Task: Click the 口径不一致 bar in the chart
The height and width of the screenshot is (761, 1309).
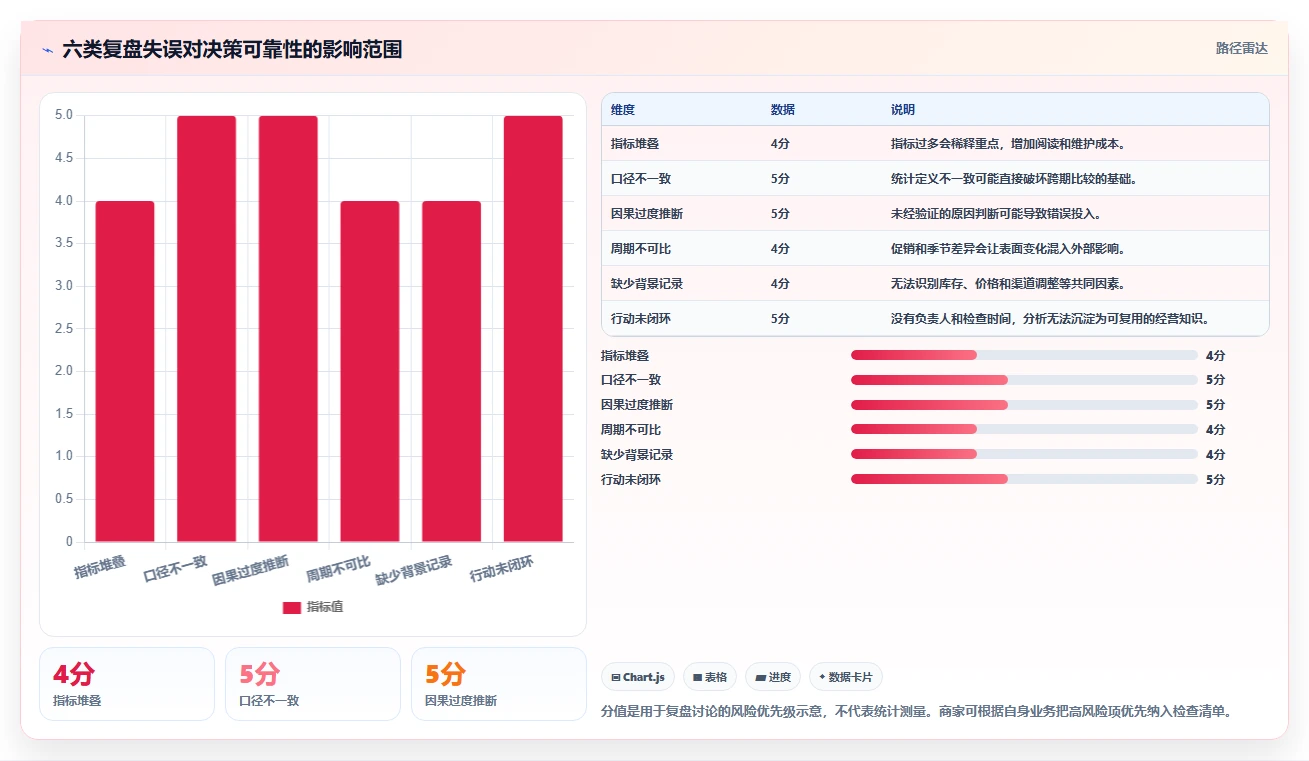Action: click(x=207, y=329)
